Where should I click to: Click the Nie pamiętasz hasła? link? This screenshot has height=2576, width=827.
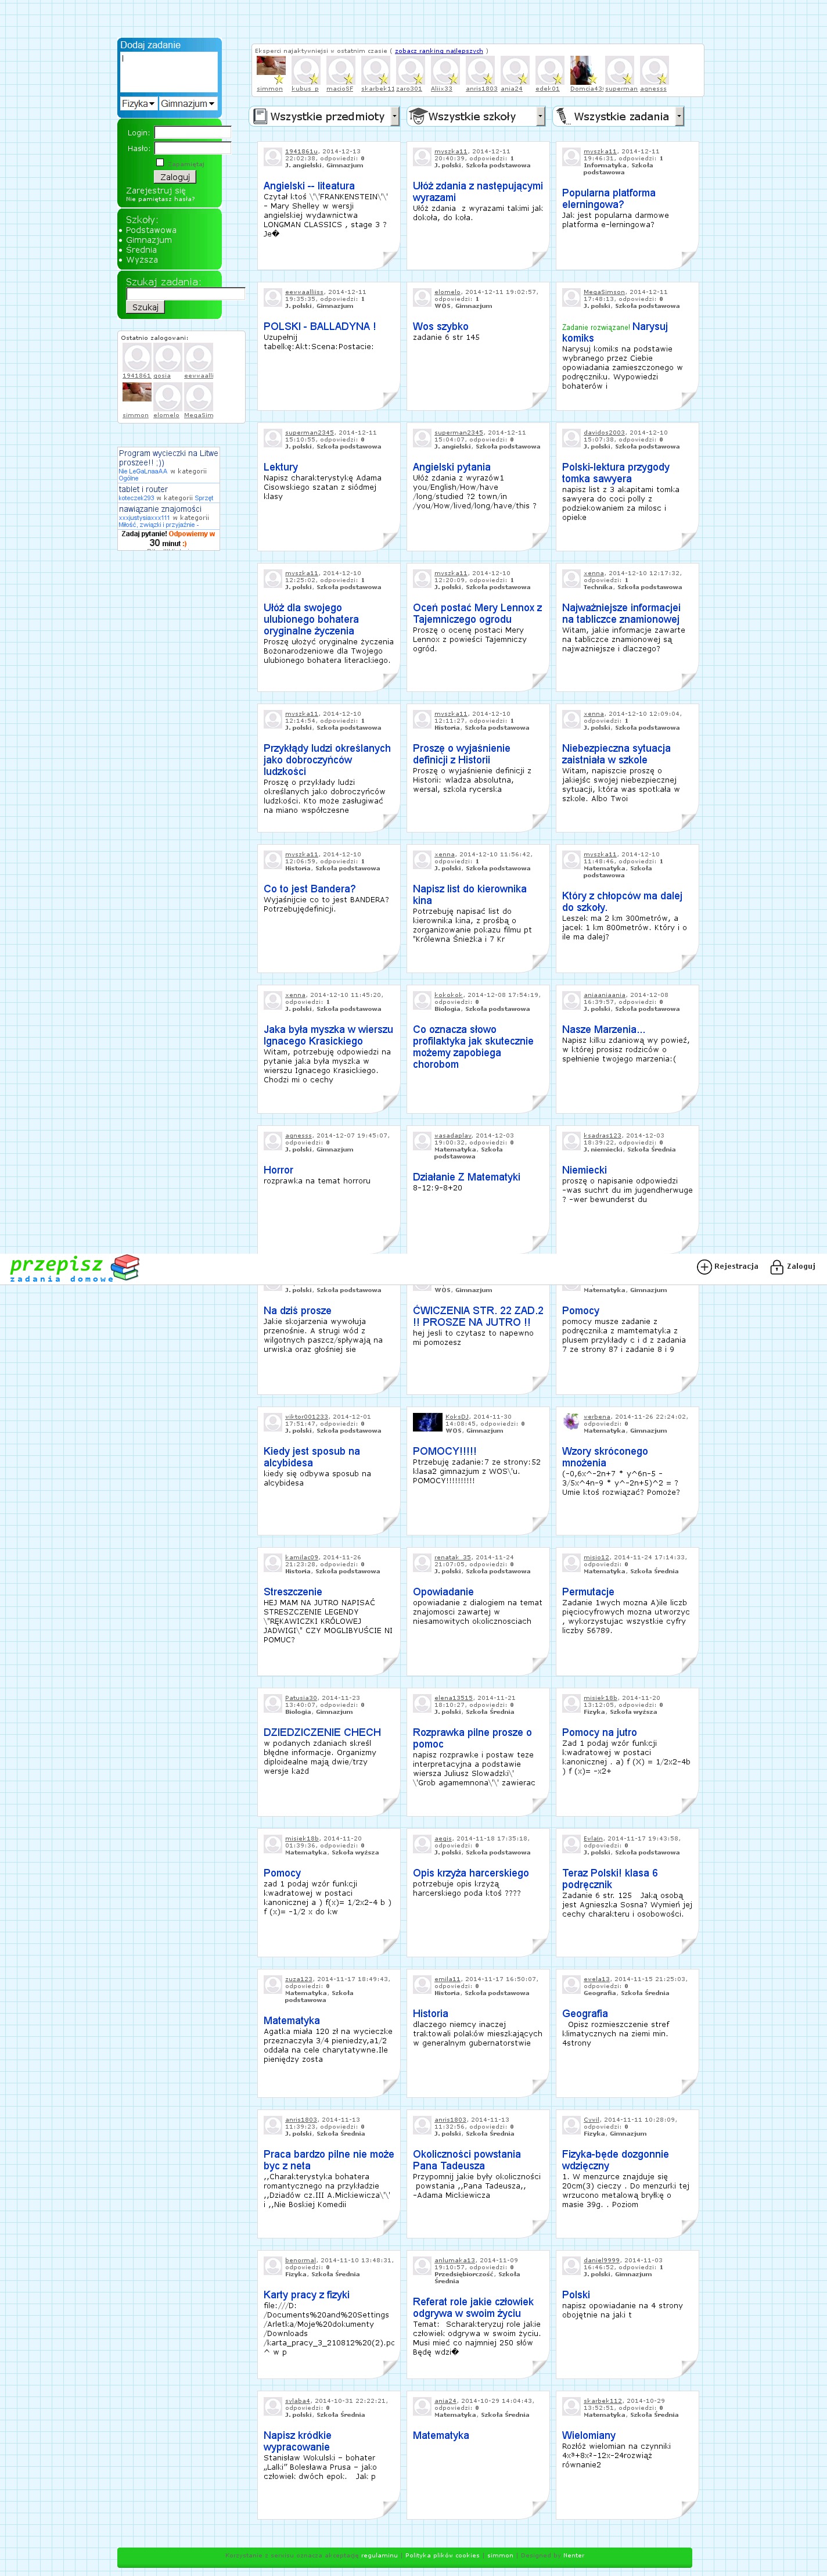coord(161,199)
